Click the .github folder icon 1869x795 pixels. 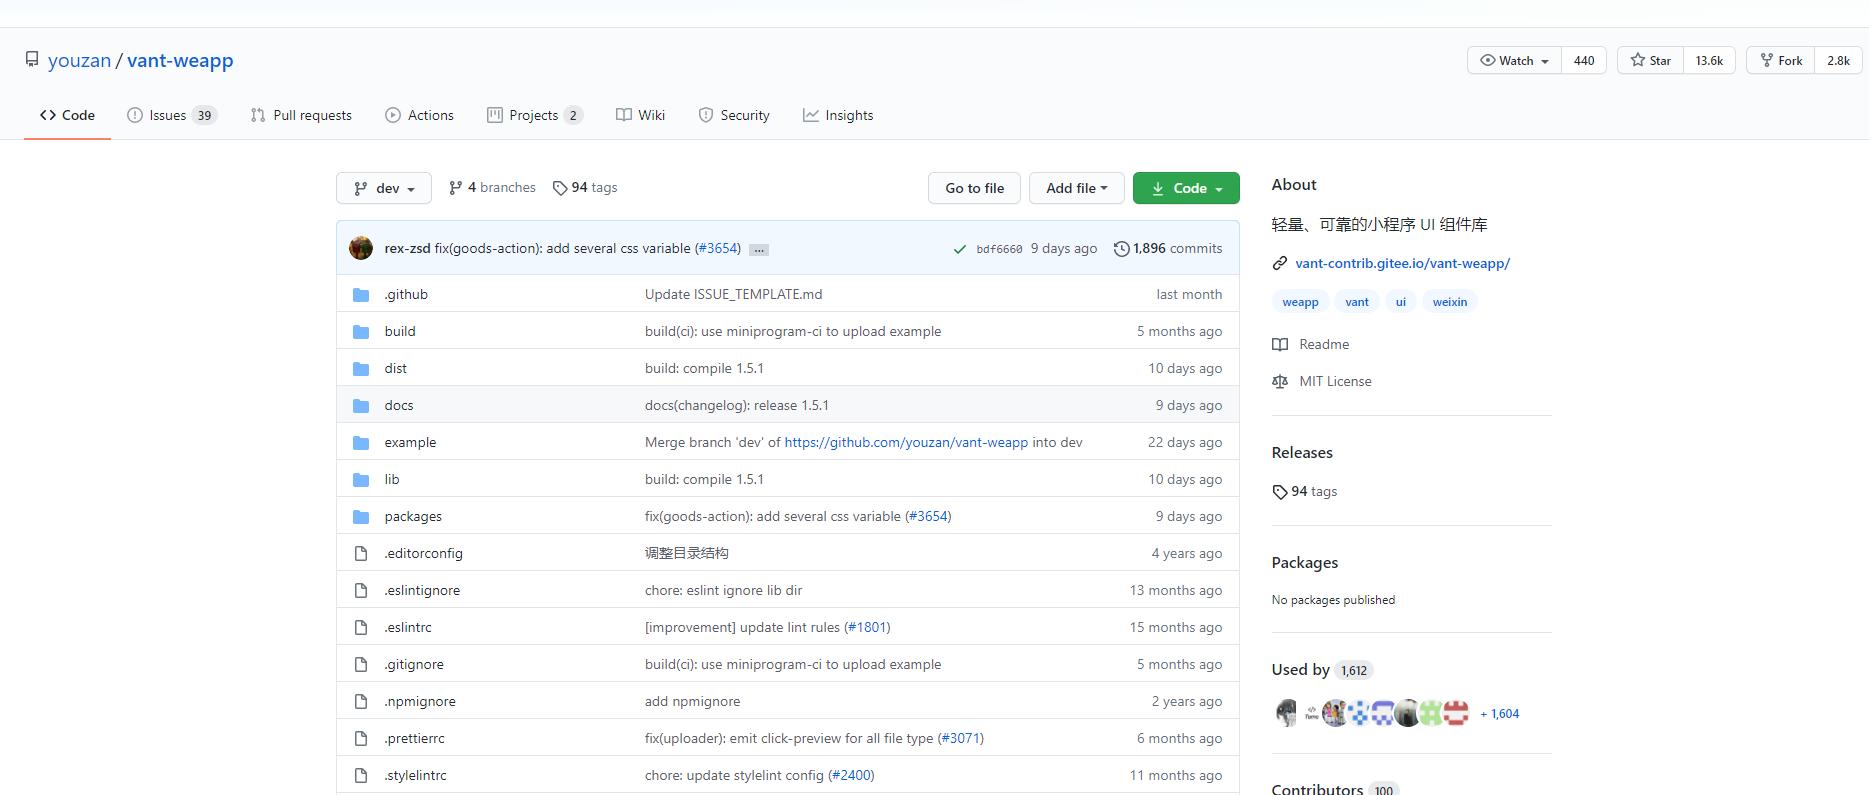[x=361, y=295]
